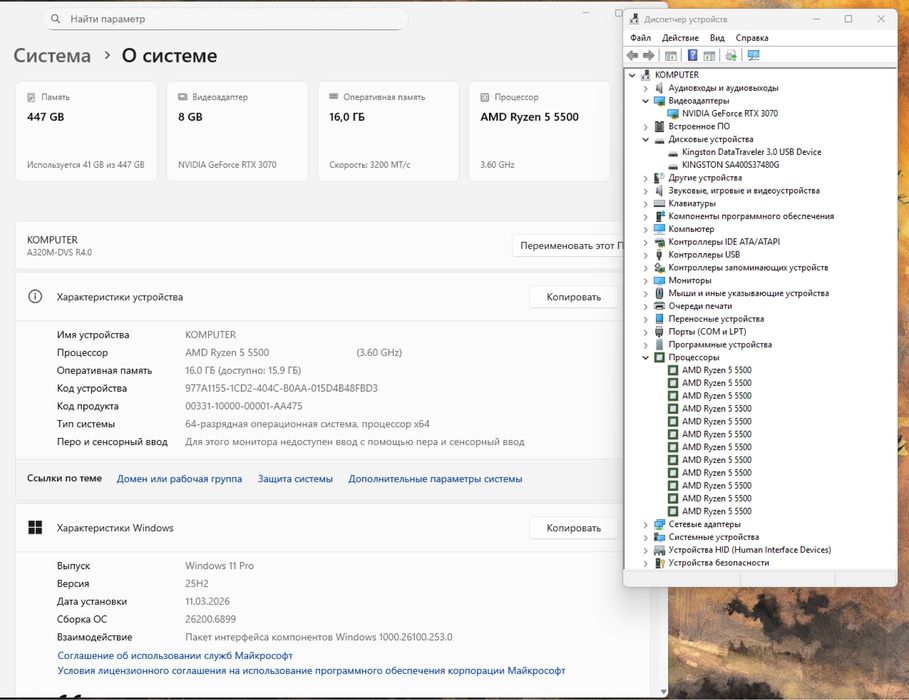Collapse the Процессоры tree node
The height and width of the screenshot is (700, 909).
645,357
